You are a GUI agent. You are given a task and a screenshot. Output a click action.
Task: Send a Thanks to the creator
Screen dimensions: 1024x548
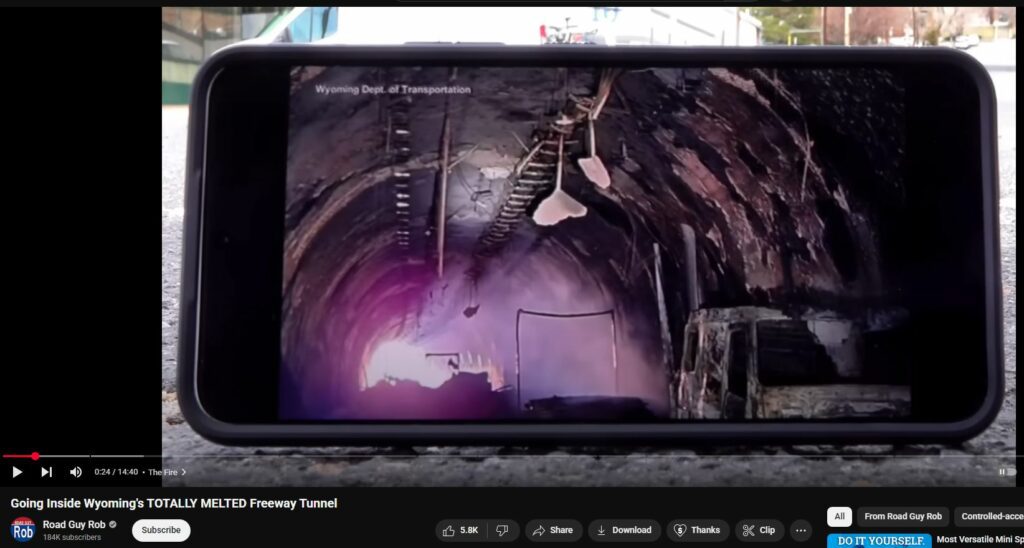pyautogui.click(x=697, y=530)
